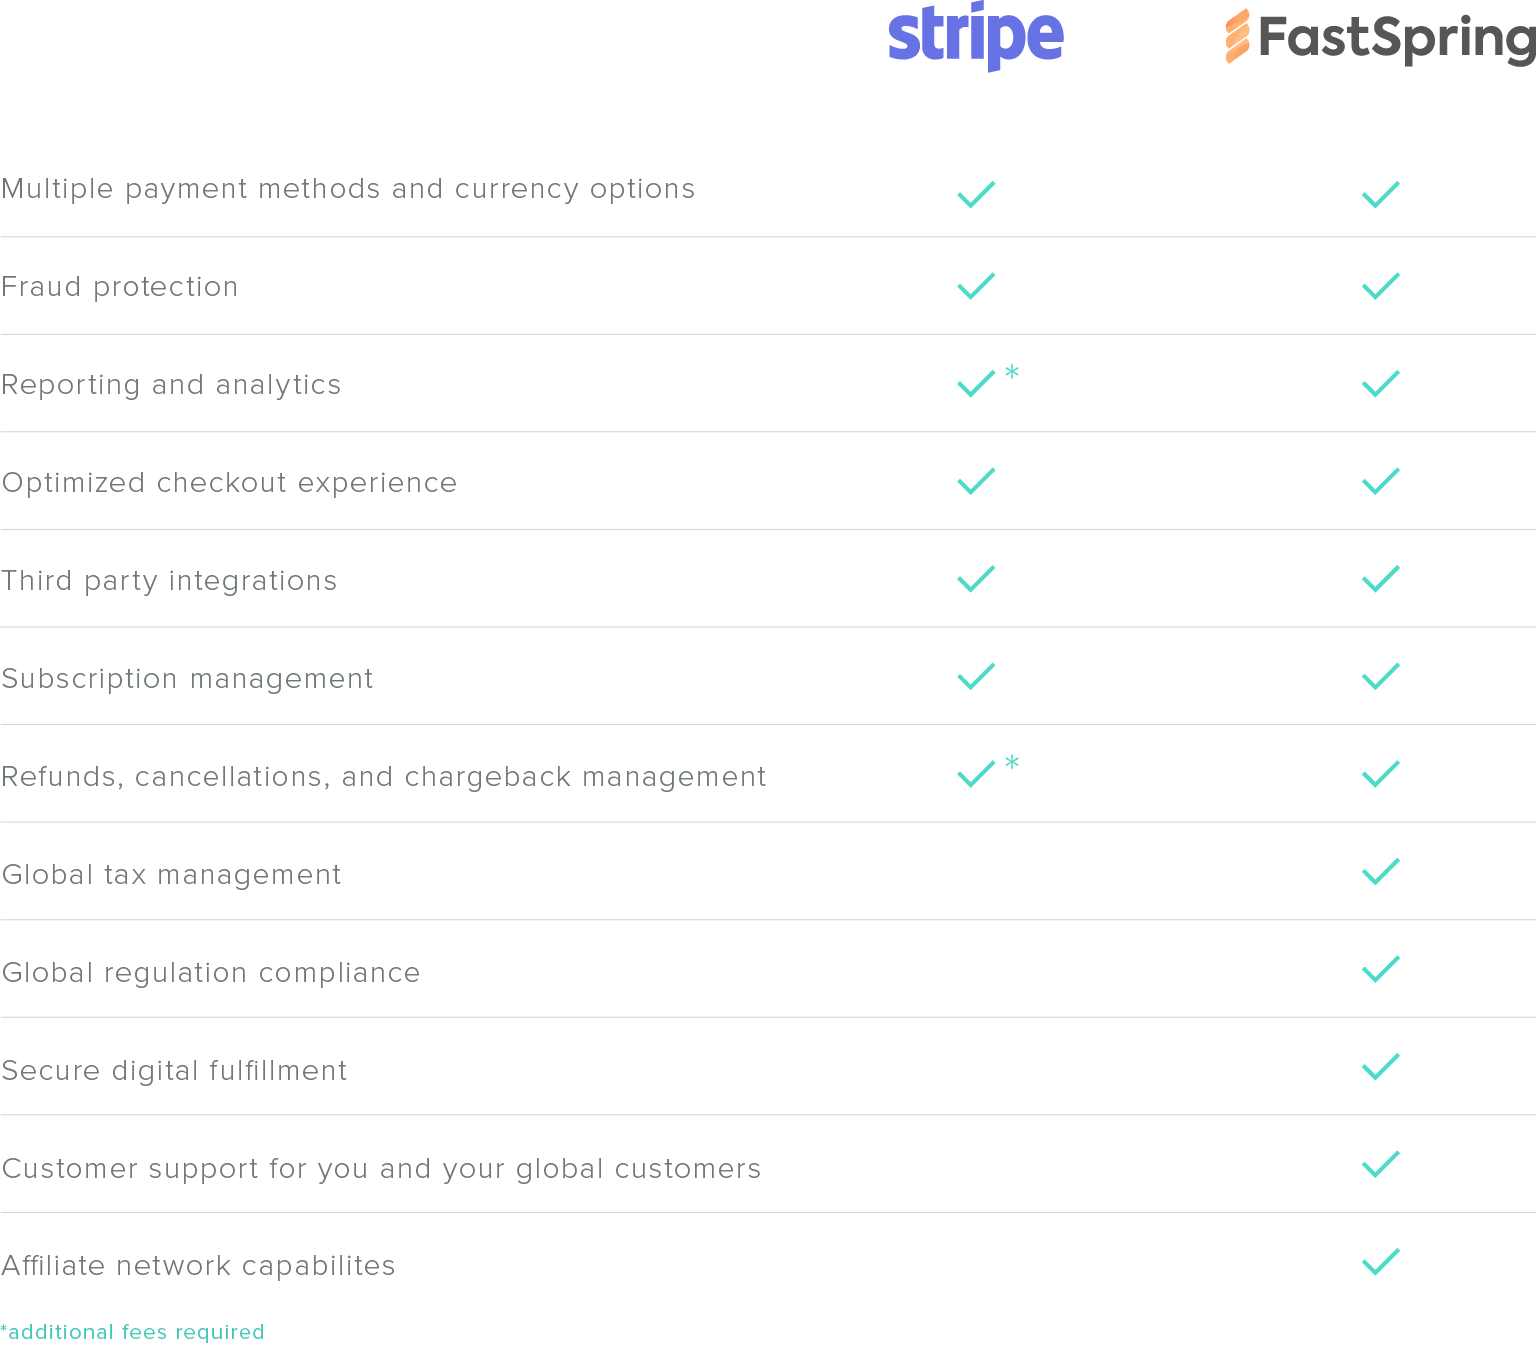Click Stripe checkmark for Subscription management
The height and width of the screenshot is (1360, 1536).
[x=976, y=677]
